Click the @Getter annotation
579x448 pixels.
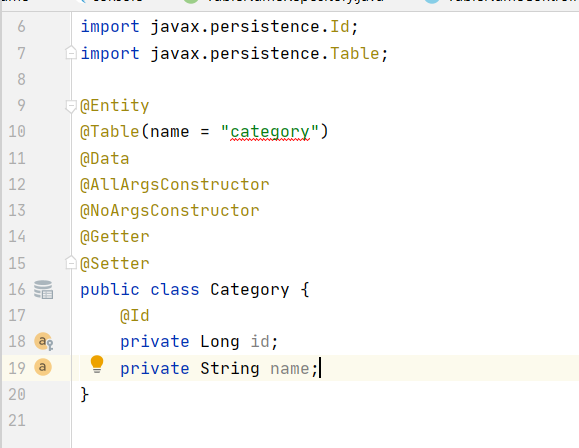tap(115, 237)
